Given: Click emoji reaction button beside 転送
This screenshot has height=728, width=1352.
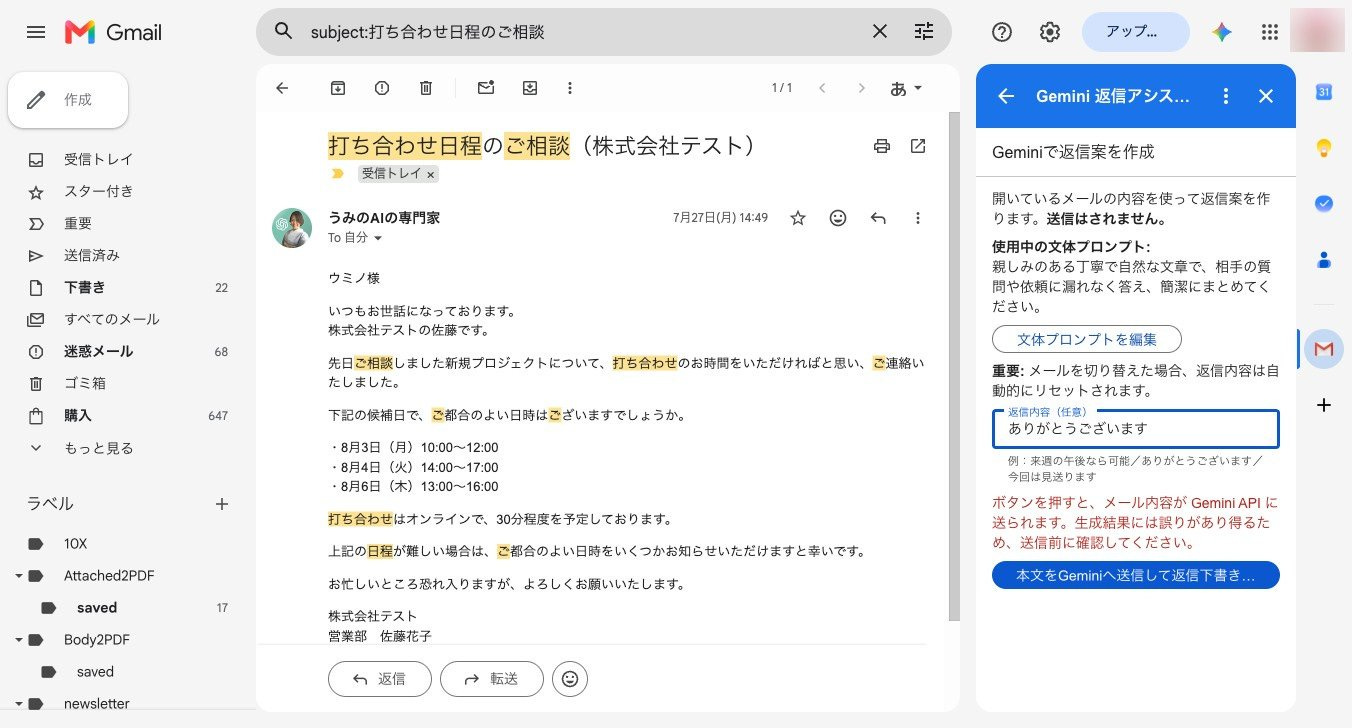Looking at the screenshot, I should [570, 679].
